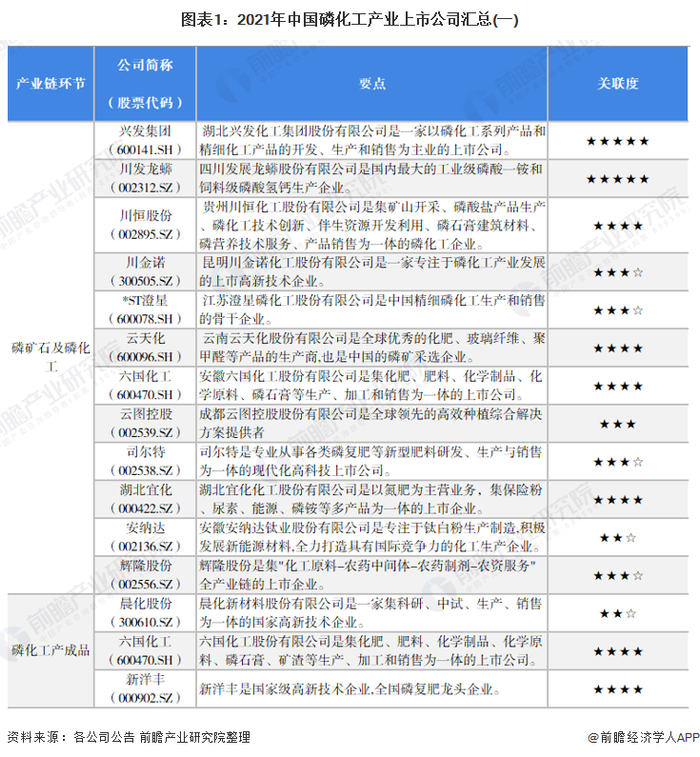Select the 安徽六国化工股份 description text
700x757 pixels.
tap(372, 386)
